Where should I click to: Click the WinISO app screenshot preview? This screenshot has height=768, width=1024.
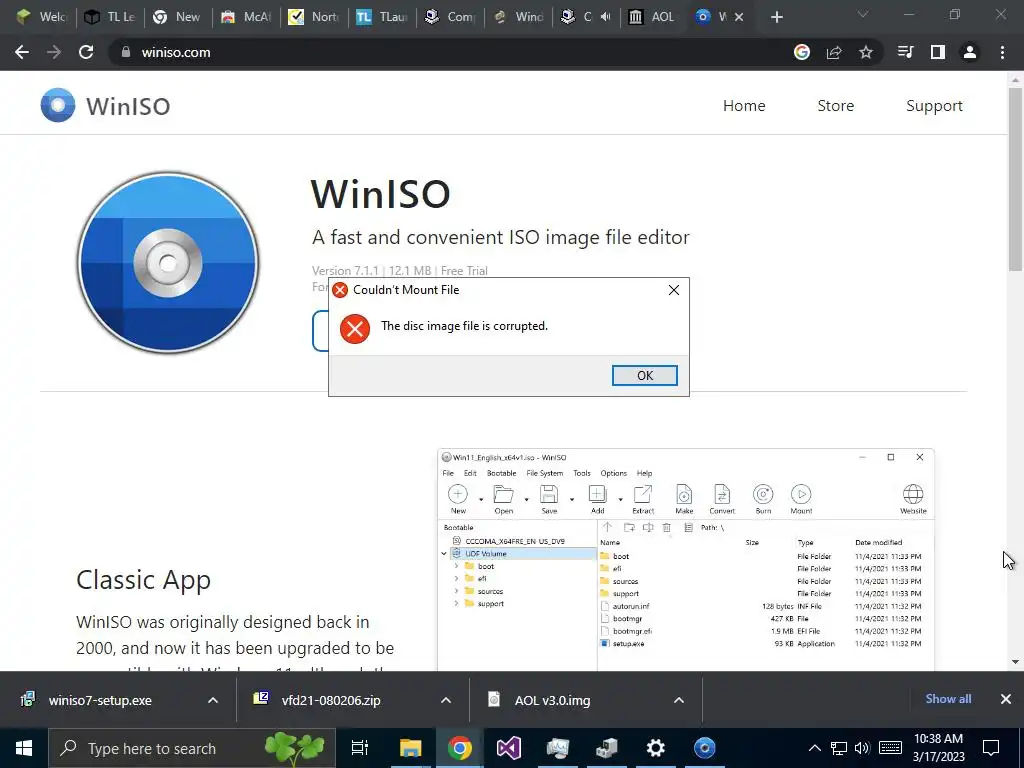pyautogui.click(x=686, y=560)
